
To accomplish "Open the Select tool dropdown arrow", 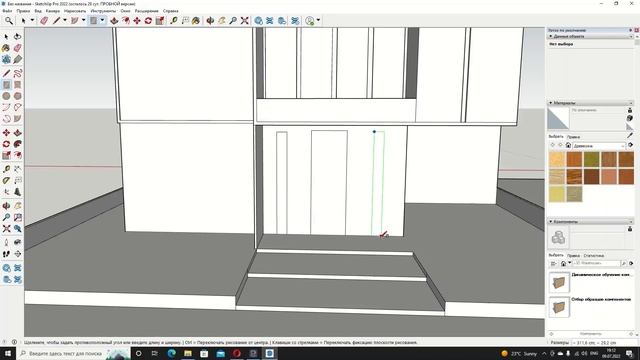I will (32, 20).
